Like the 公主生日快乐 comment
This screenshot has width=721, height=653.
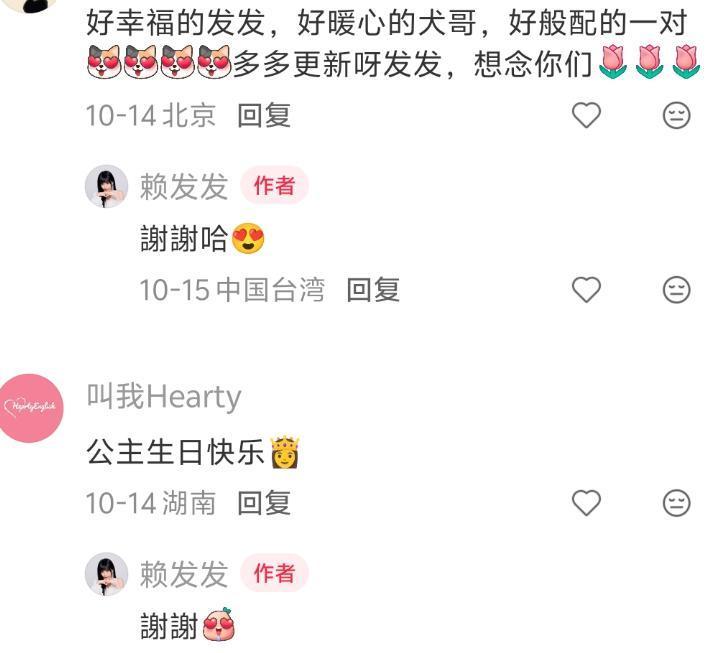586,503
